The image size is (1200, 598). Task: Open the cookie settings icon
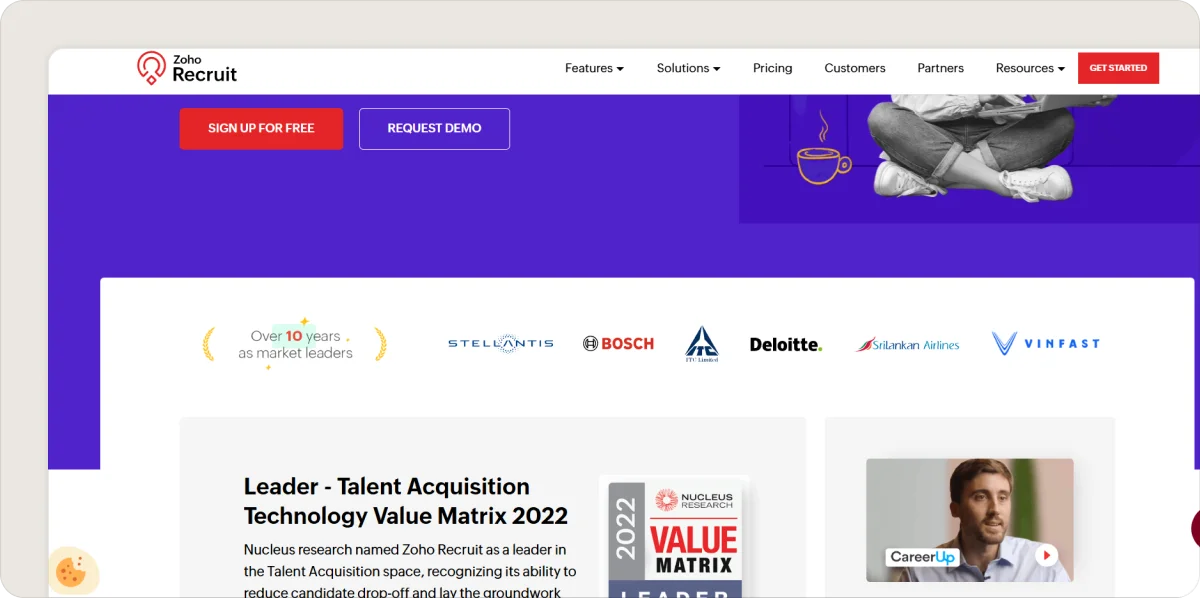point(72,572)
